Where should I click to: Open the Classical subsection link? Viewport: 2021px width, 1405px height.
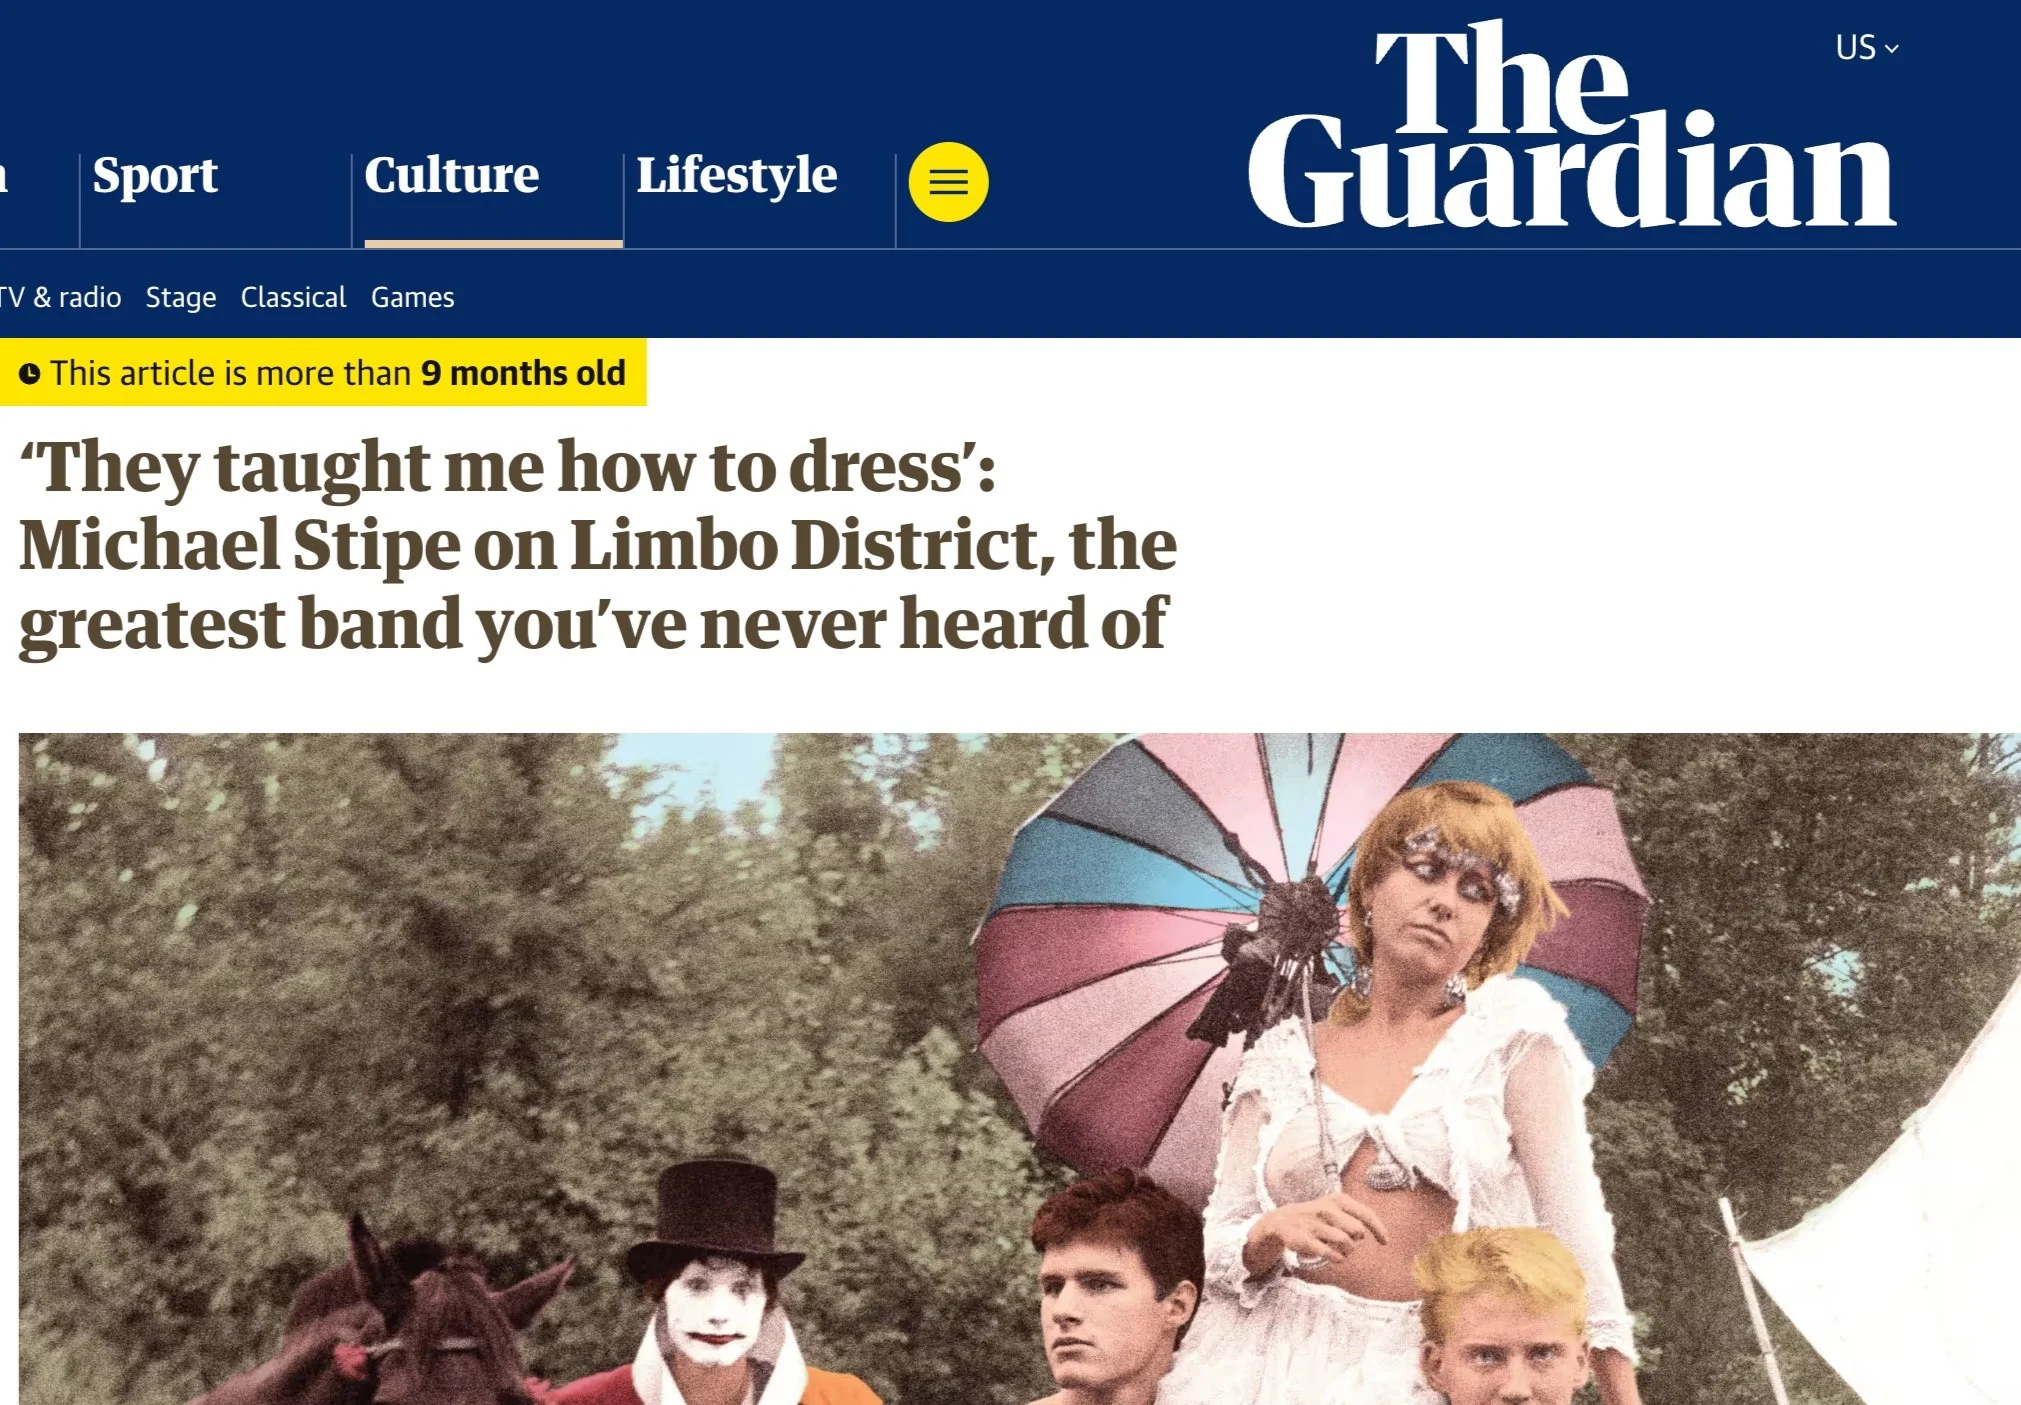pyautogui.click(x=293, y=297)
